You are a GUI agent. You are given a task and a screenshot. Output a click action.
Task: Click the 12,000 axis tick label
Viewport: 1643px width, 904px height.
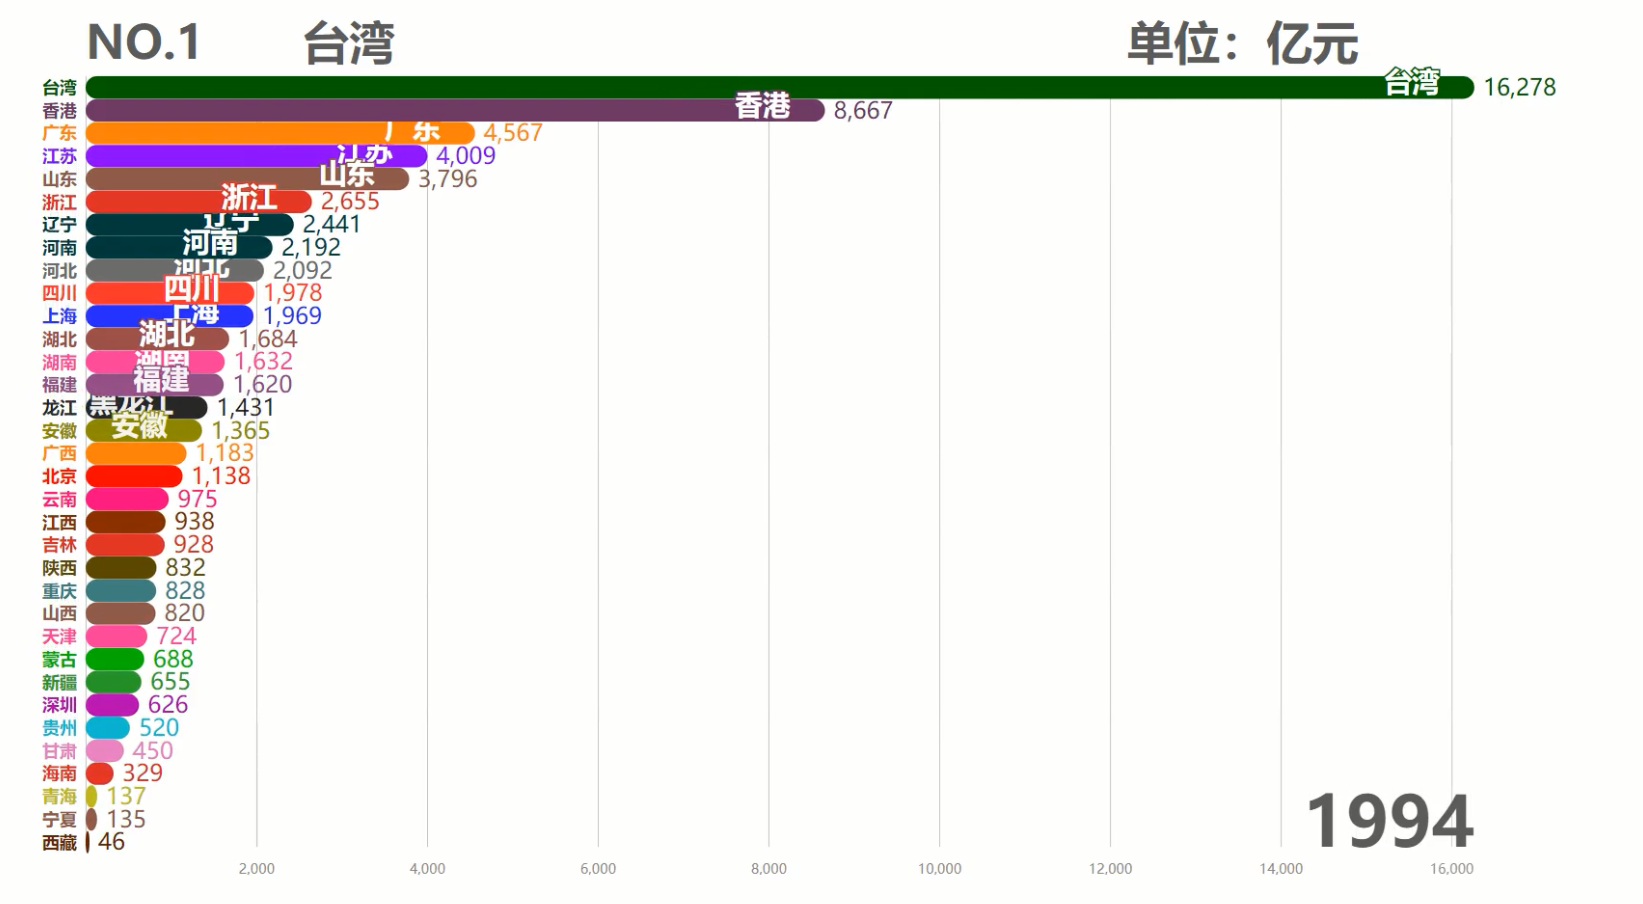coord(1110,869)
